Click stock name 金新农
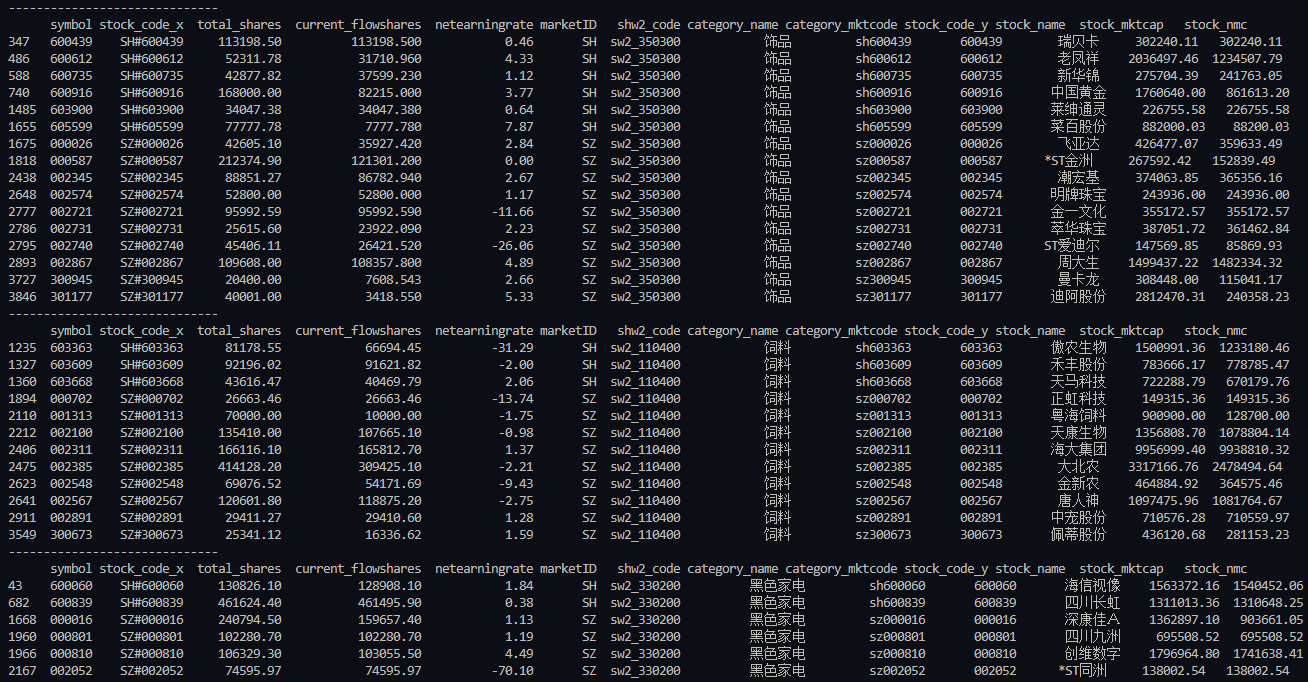Screen dimensions: 1308x682 point(1078,484)
